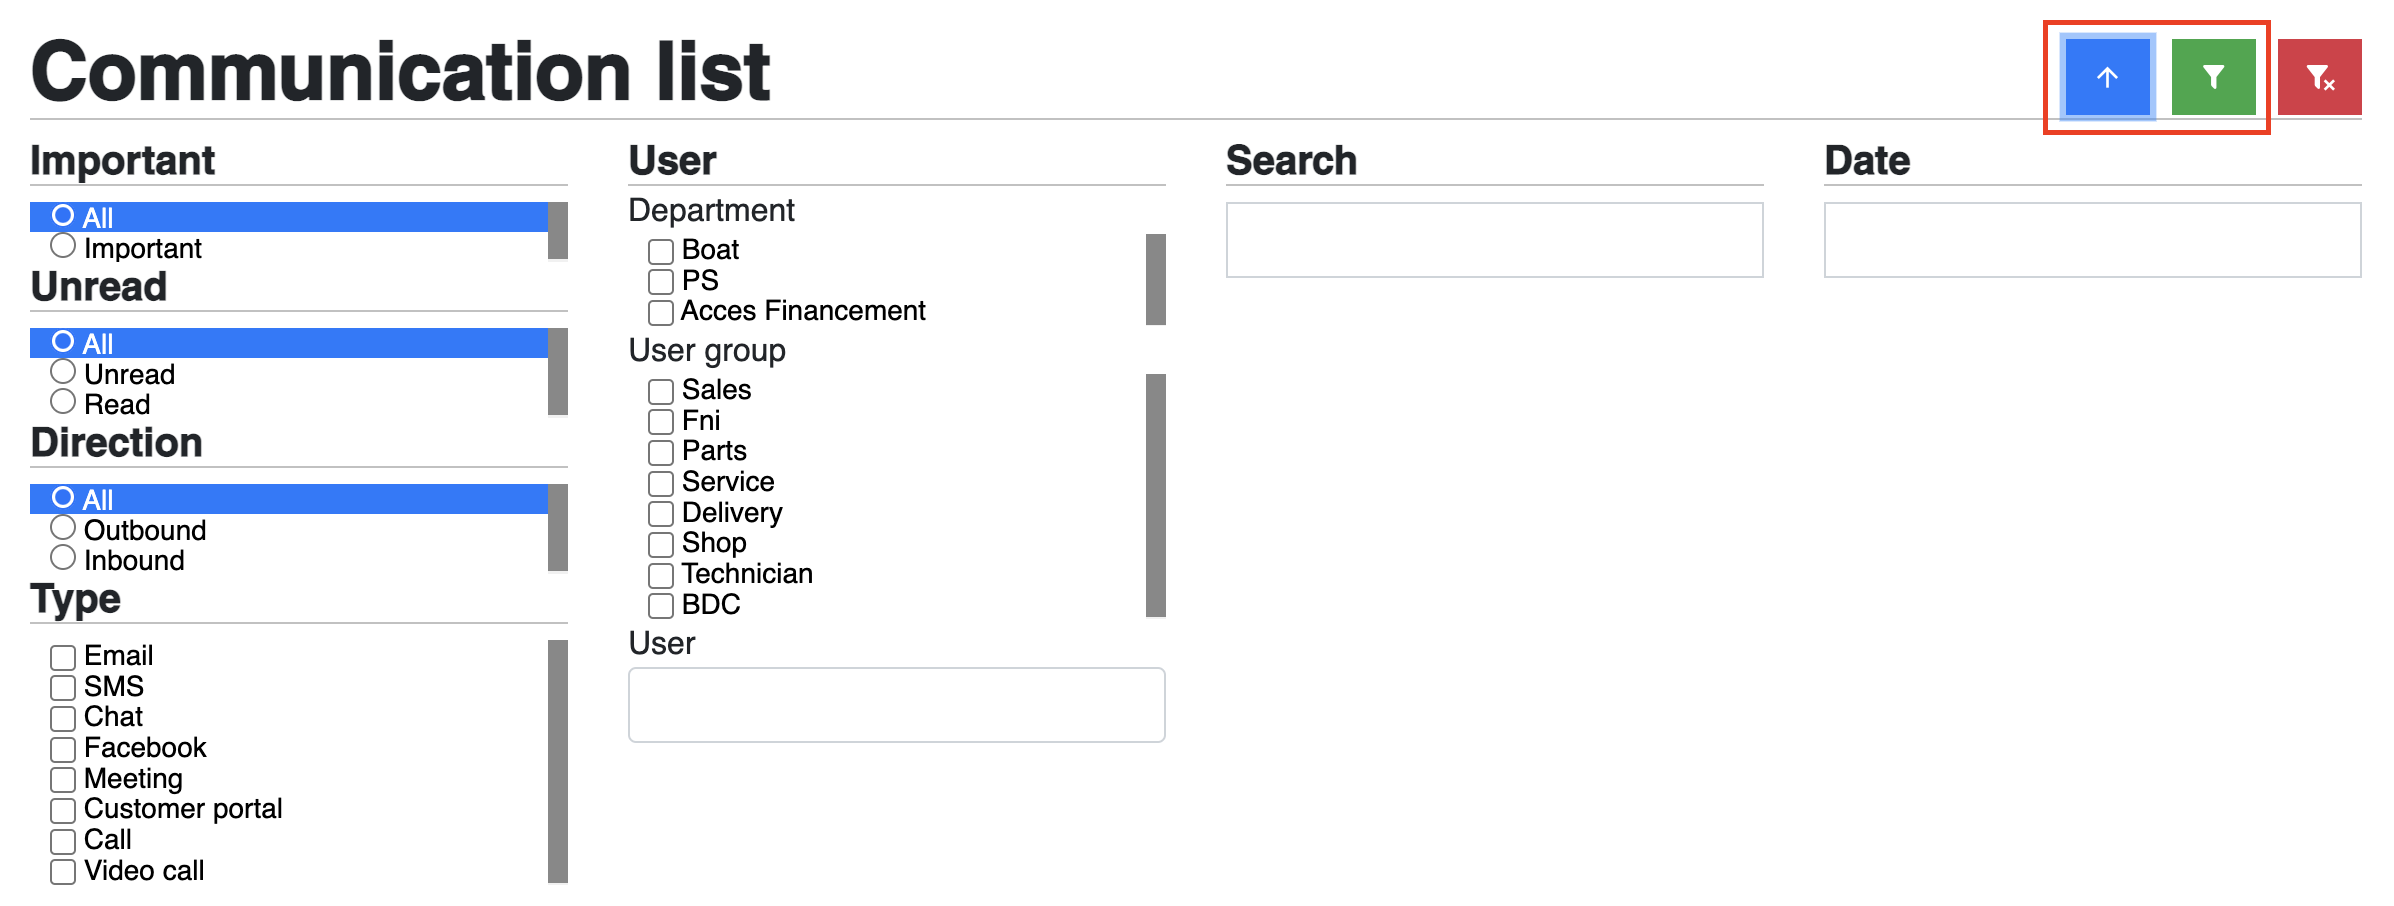
Task: Select the Outbound direction radio button
Action: (63, 528)
